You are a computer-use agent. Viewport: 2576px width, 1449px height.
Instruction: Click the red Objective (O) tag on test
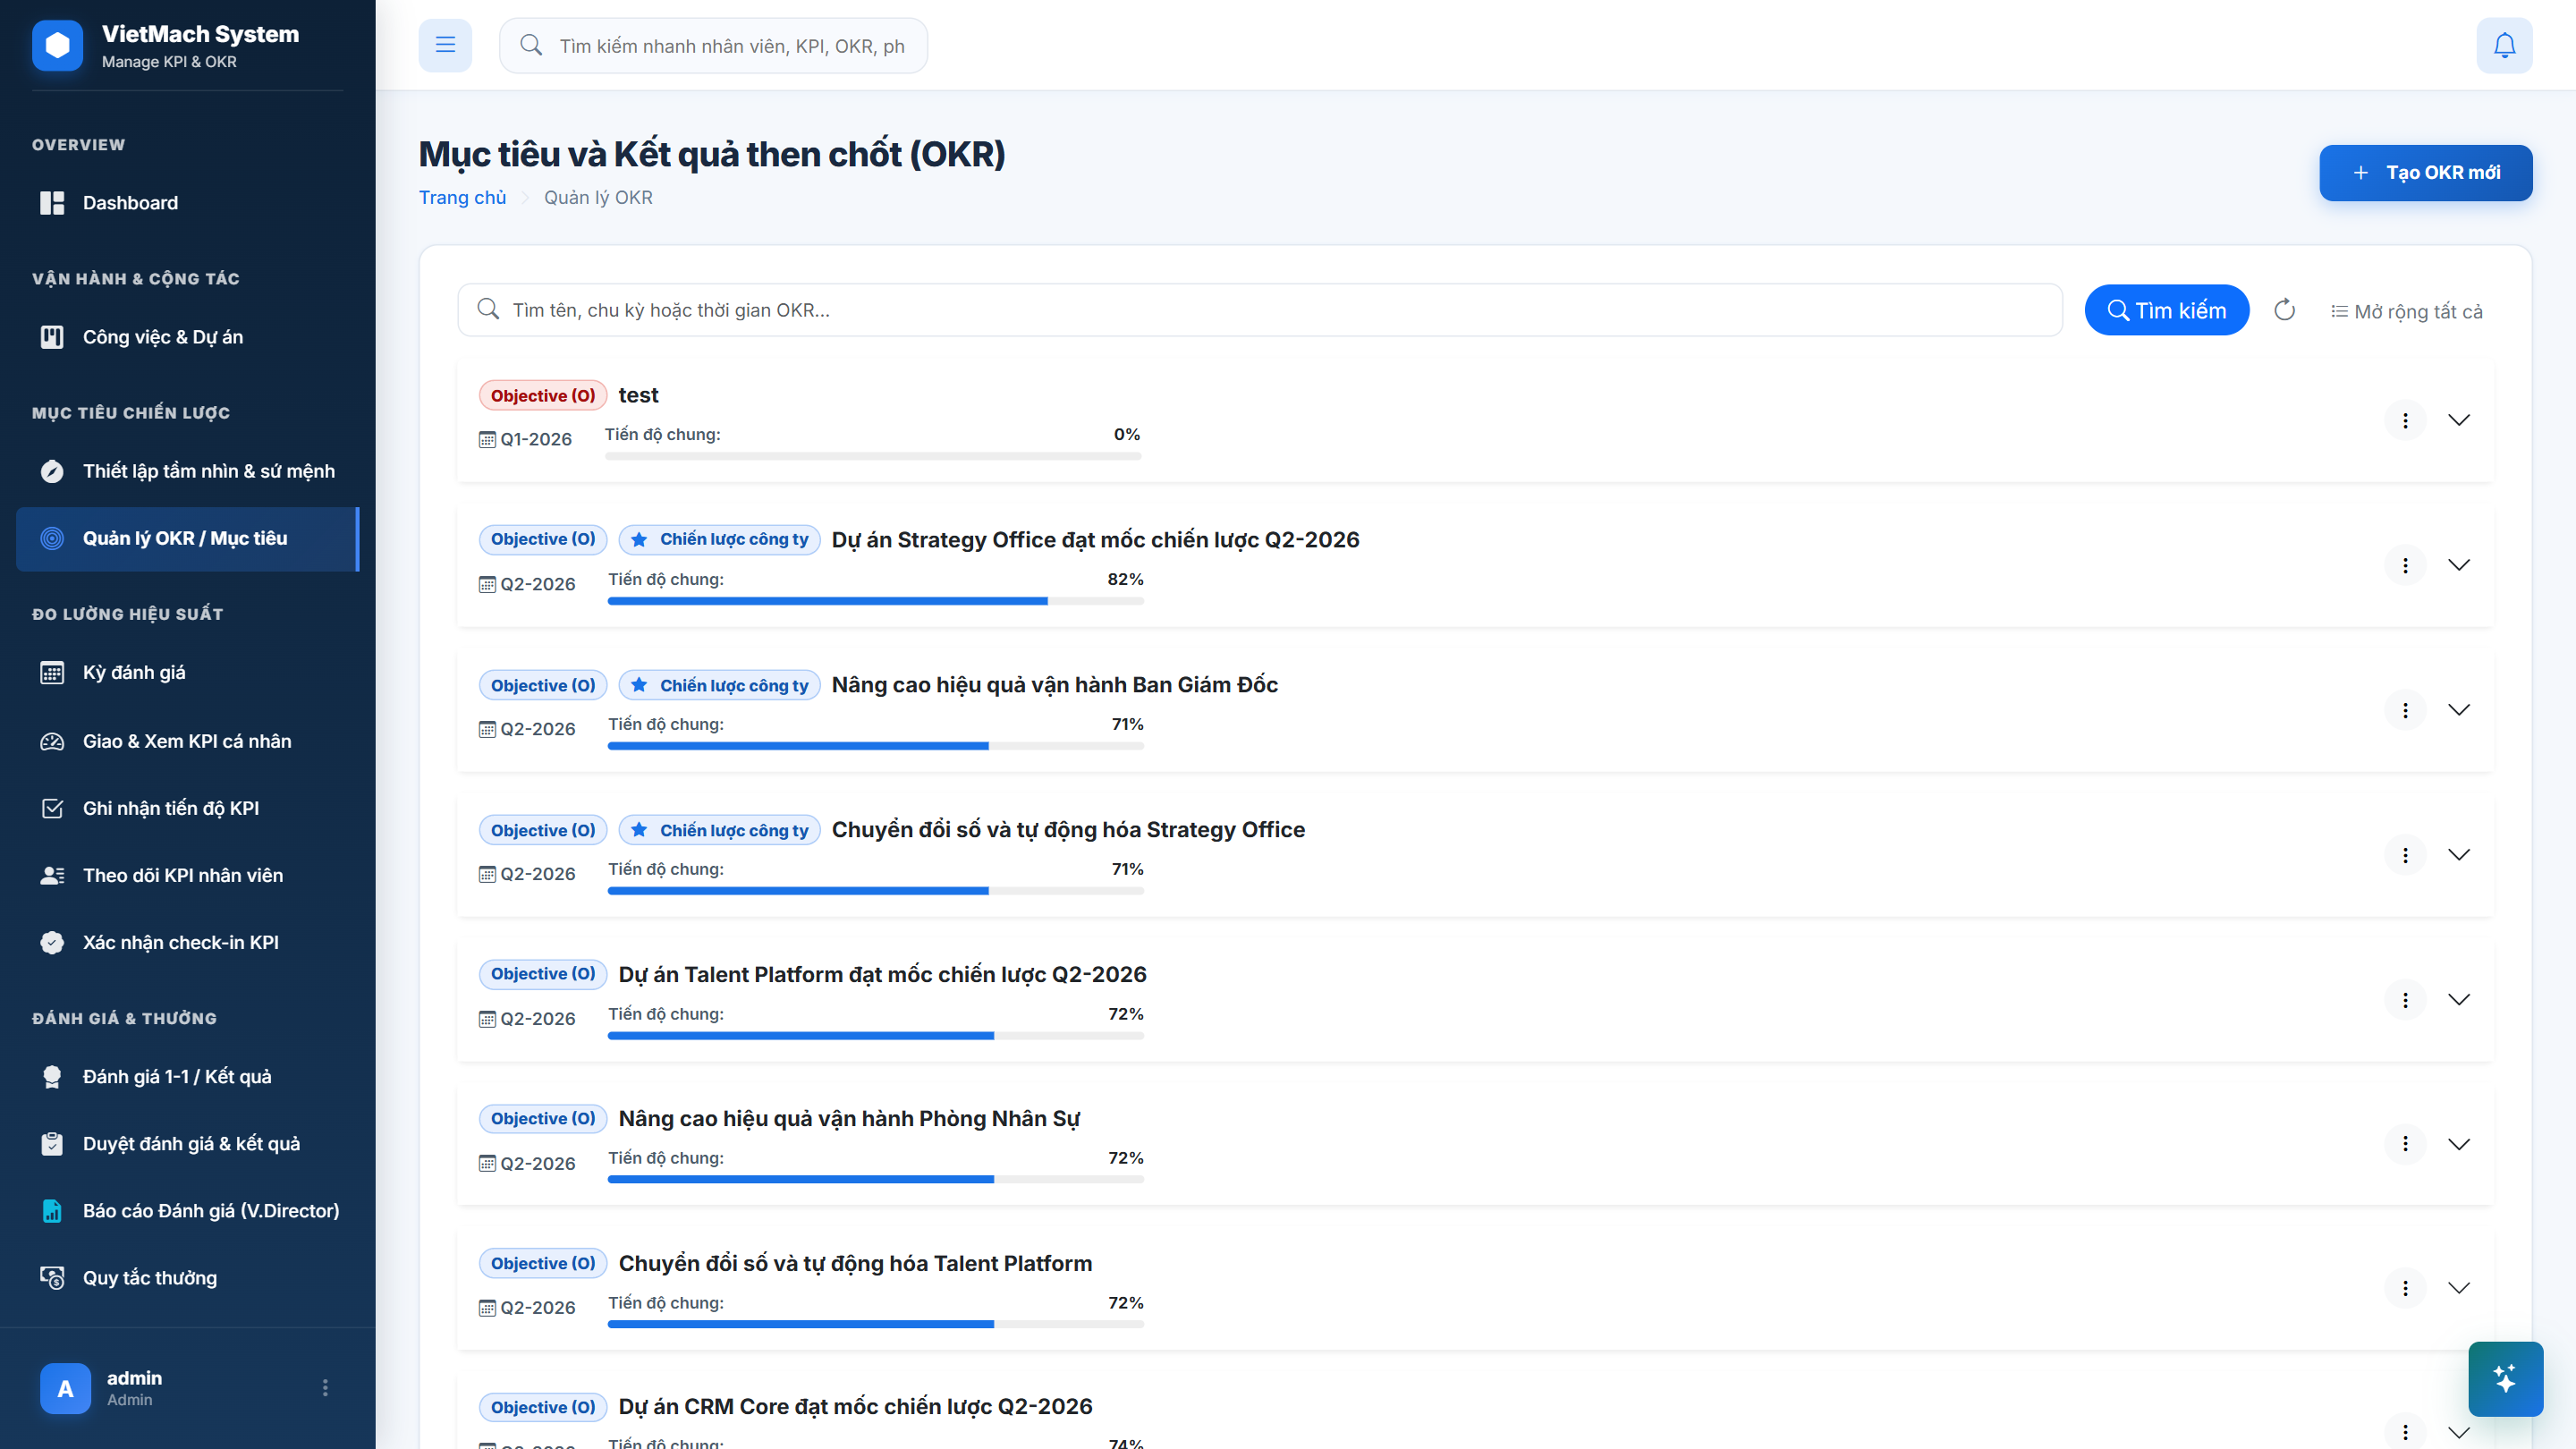(543, 396)
